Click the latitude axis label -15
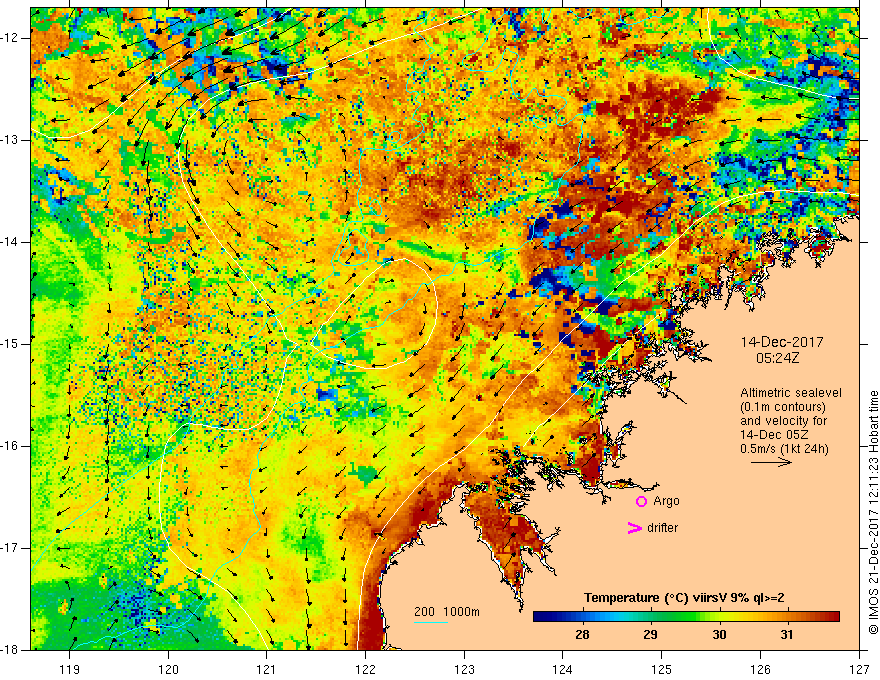The width and height of the screenshot is (880, 680). tap(11, 344)
